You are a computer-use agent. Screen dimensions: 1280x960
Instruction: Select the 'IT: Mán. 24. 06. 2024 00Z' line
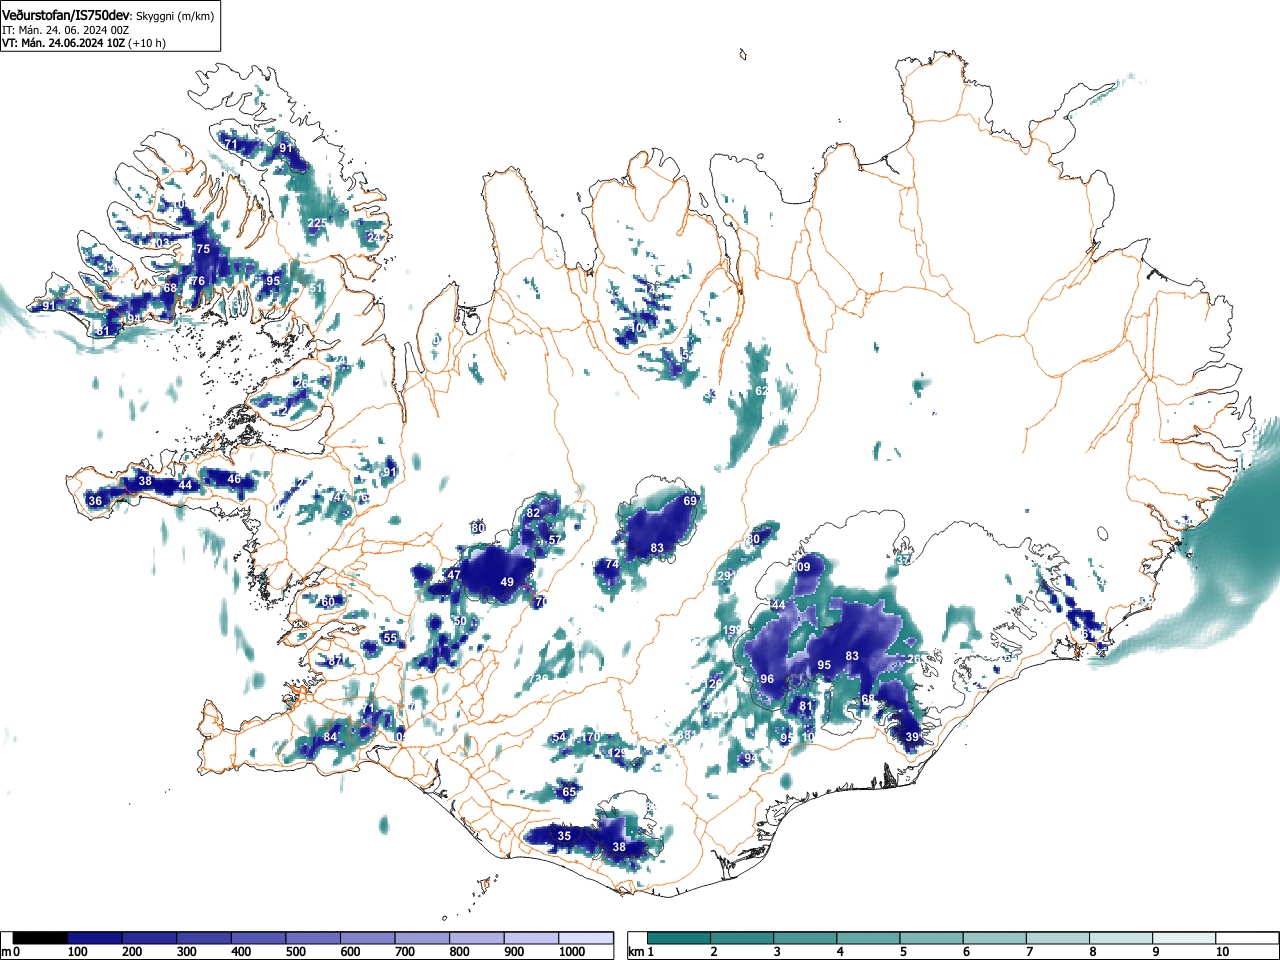[66, 30]
